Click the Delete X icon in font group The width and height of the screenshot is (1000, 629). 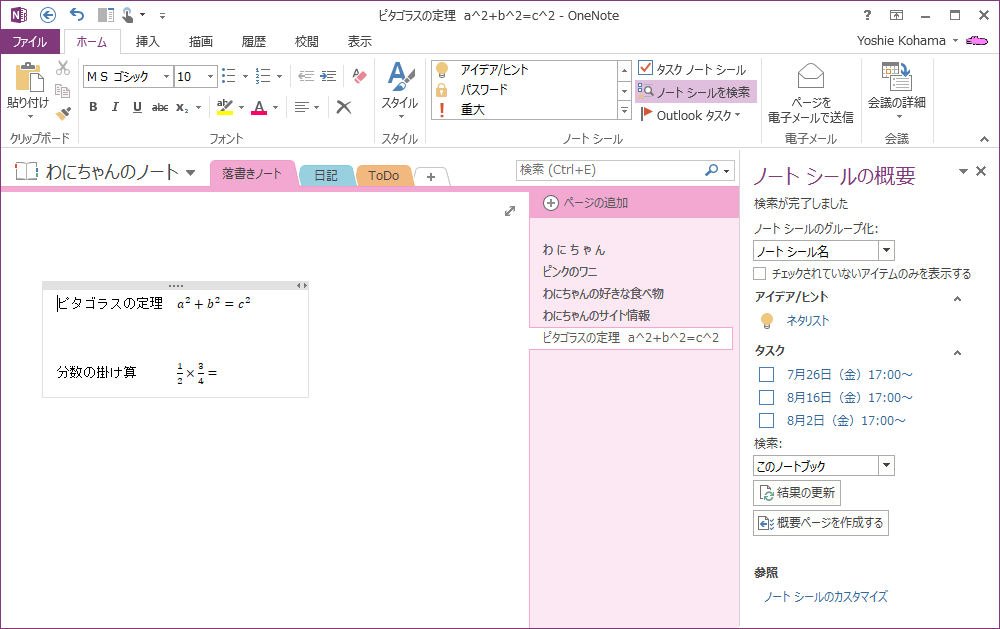tap(344, 107)
